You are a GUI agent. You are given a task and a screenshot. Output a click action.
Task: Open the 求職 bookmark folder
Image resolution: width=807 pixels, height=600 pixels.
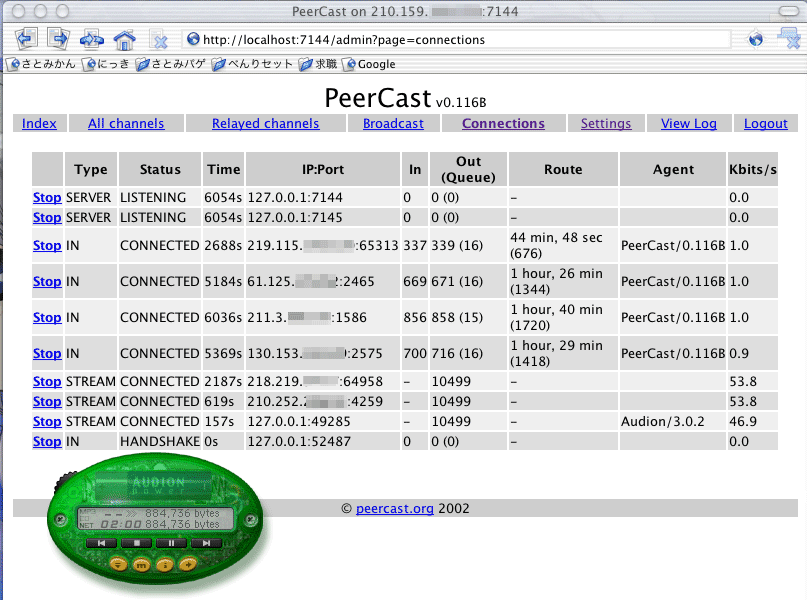[x=319, y=64]
